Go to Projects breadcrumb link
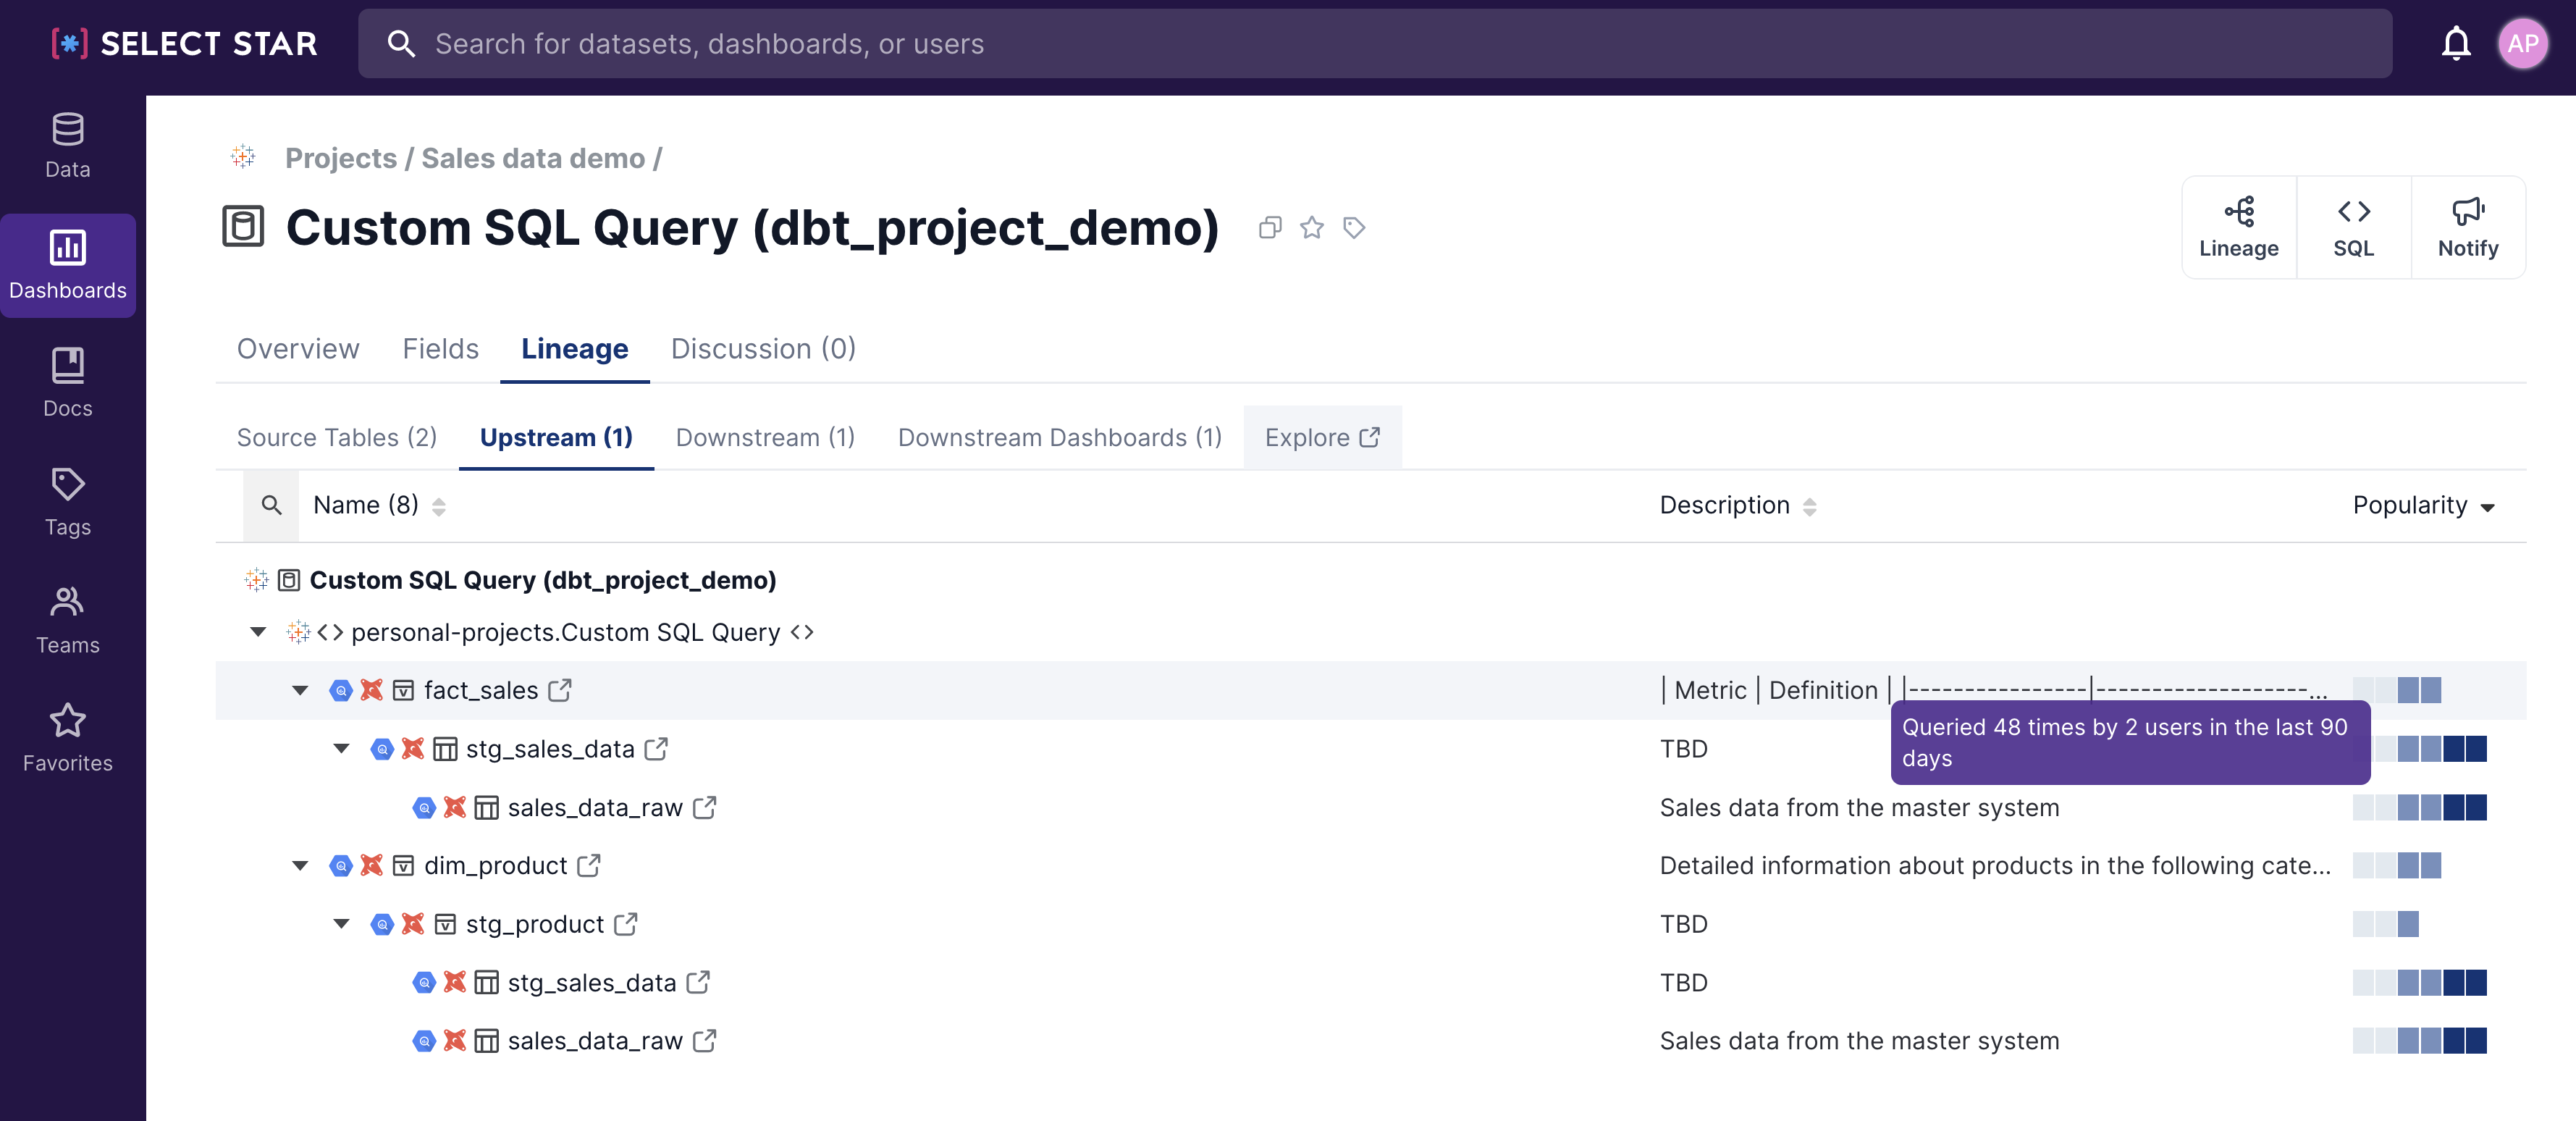Screen dimensions: 2576x1121 341,158
